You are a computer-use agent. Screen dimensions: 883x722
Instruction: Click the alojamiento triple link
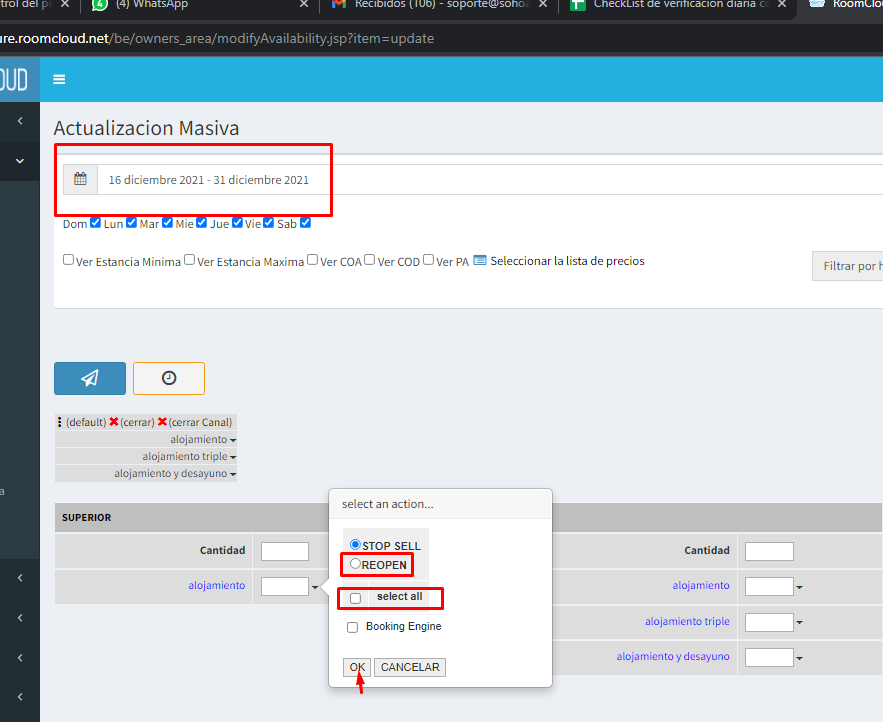(x=687, y=621)
